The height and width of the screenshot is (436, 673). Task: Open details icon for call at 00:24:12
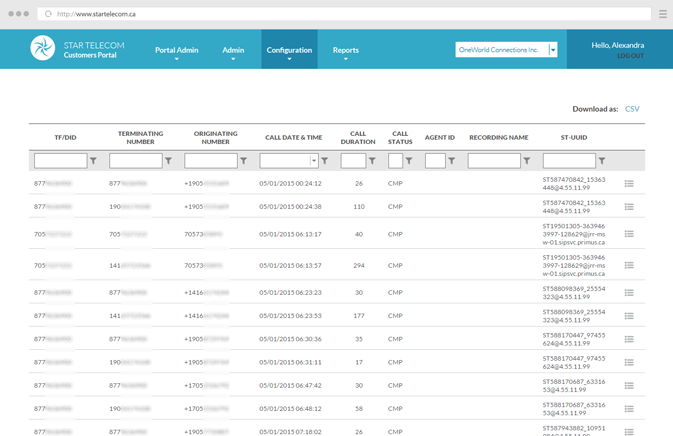629,184
